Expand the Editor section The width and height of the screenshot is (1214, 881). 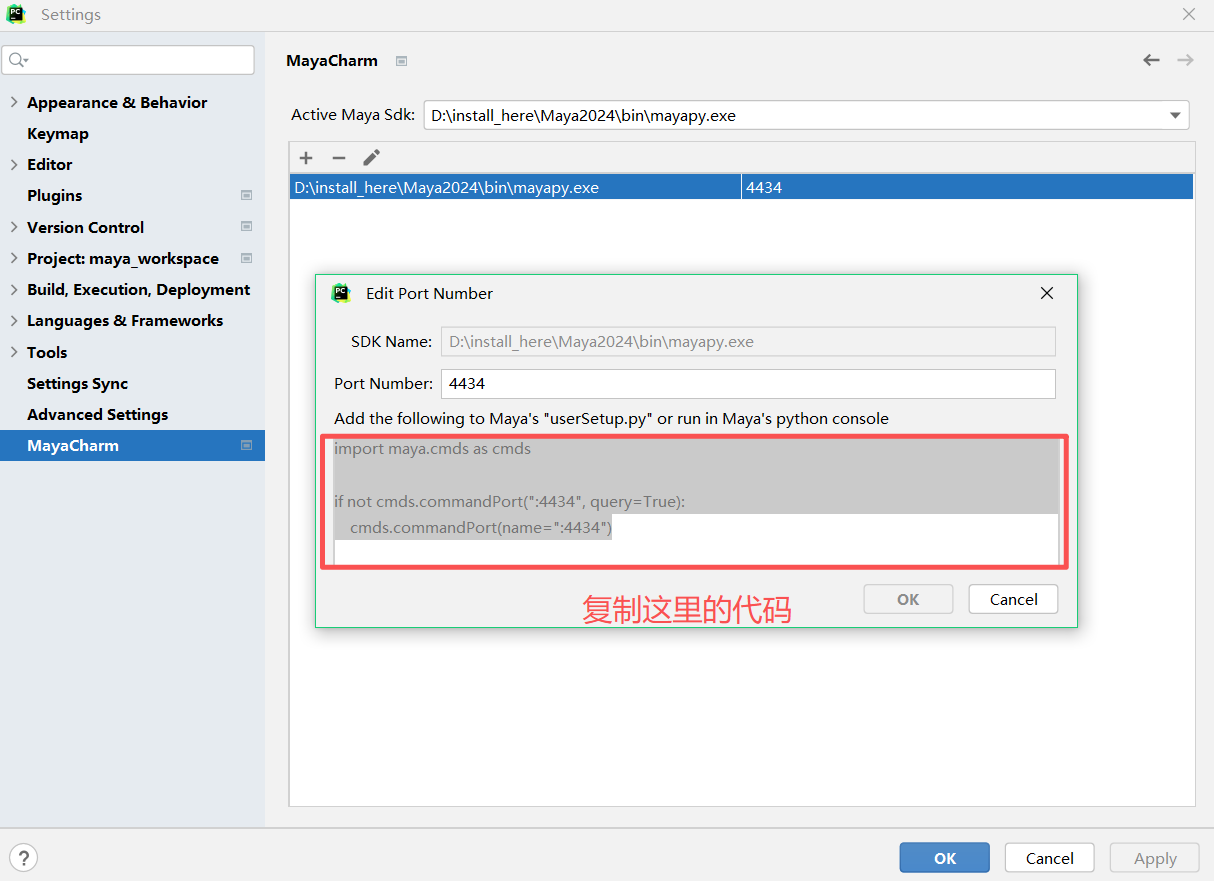tap(14, 164)
